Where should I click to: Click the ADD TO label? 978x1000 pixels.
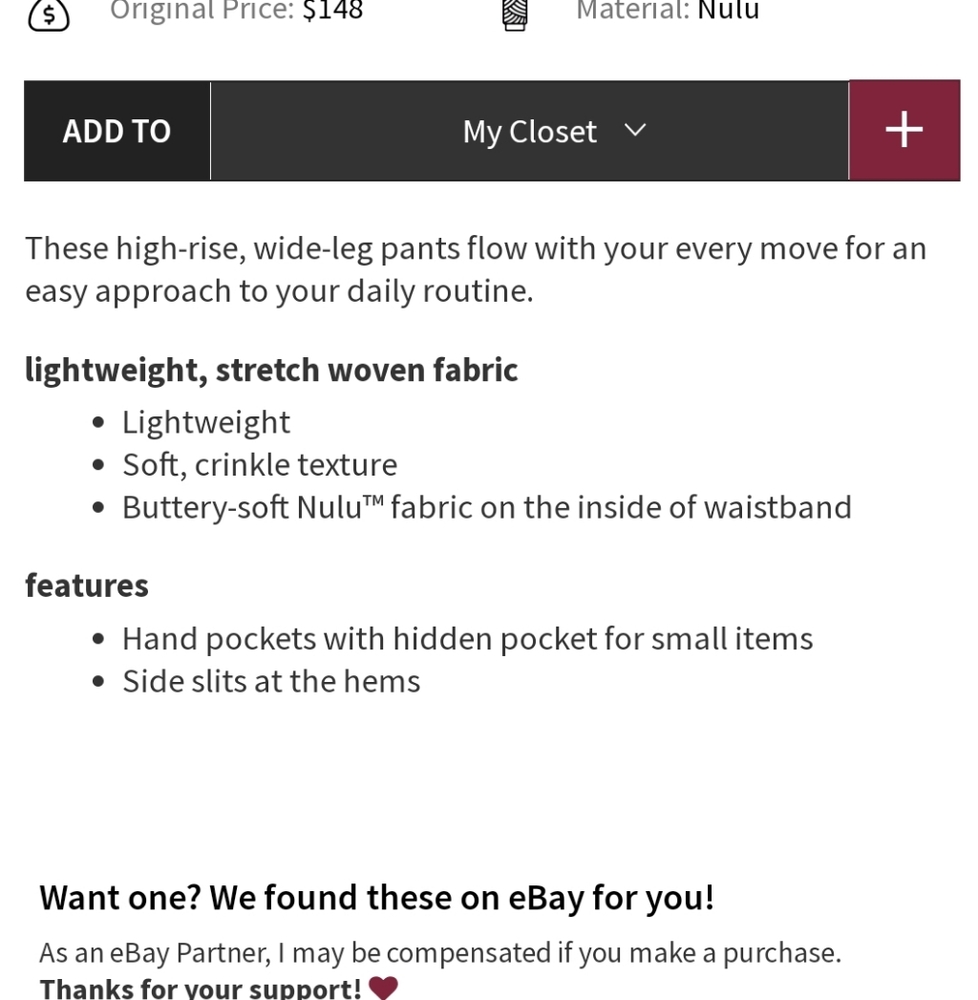(117, 131)
